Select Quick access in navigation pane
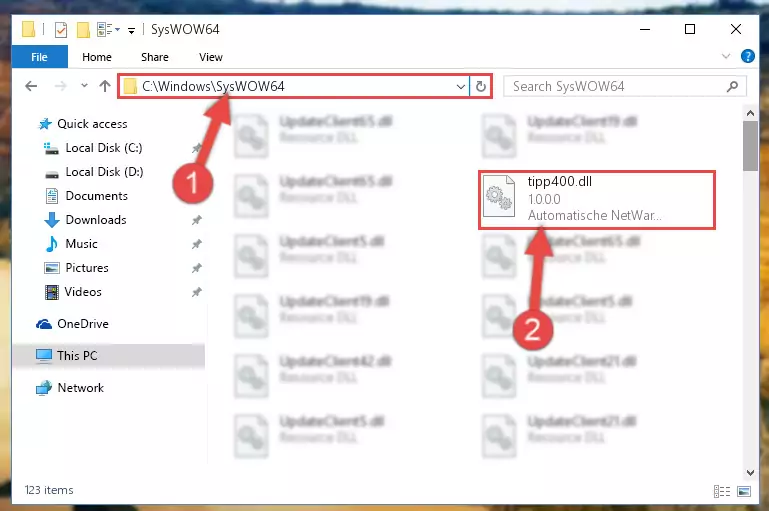 92,124
